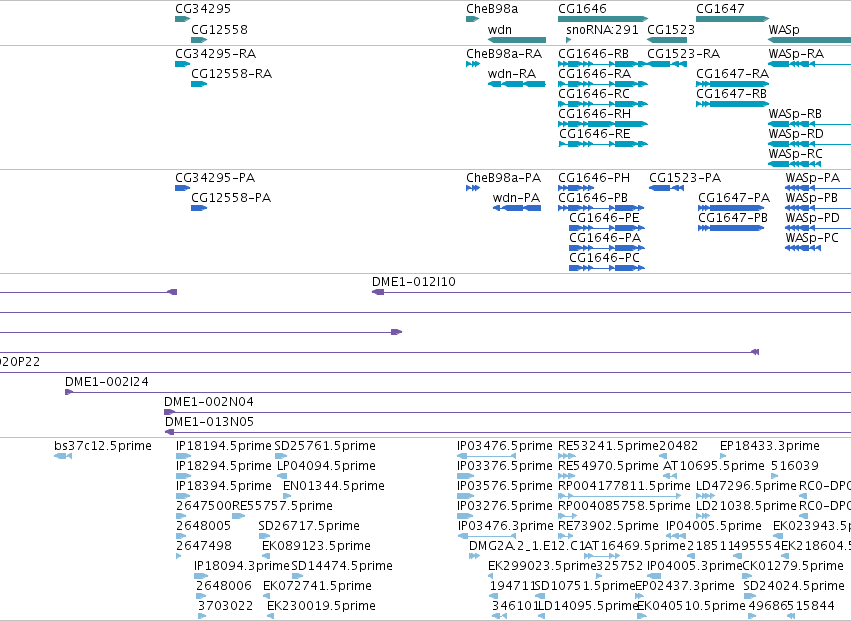The height and width of the screenshot is (621, 851).
Task: Click EST label EK089123.5prime
Action: 316,546
